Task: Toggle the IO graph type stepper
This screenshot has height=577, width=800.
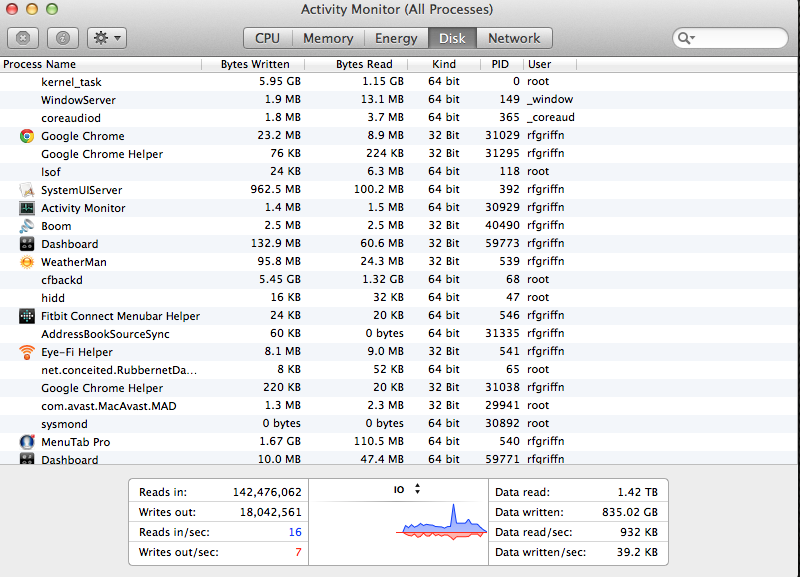Action: 417,489
